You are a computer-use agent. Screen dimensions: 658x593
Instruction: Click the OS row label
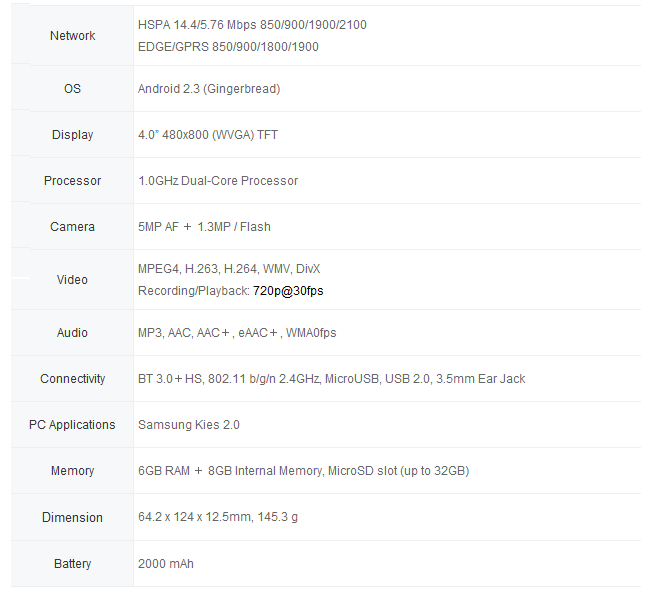(72, 89)
